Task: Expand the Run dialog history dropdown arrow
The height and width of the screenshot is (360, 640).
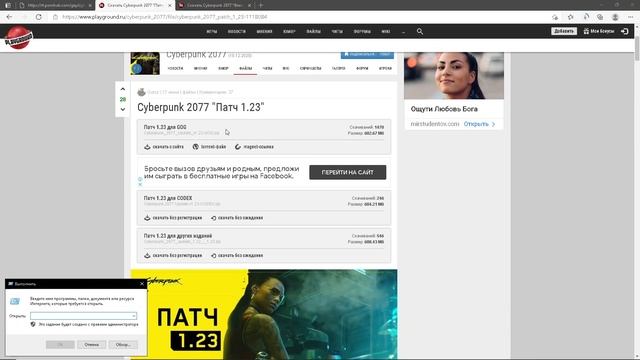Action: (x=133, y=316)
